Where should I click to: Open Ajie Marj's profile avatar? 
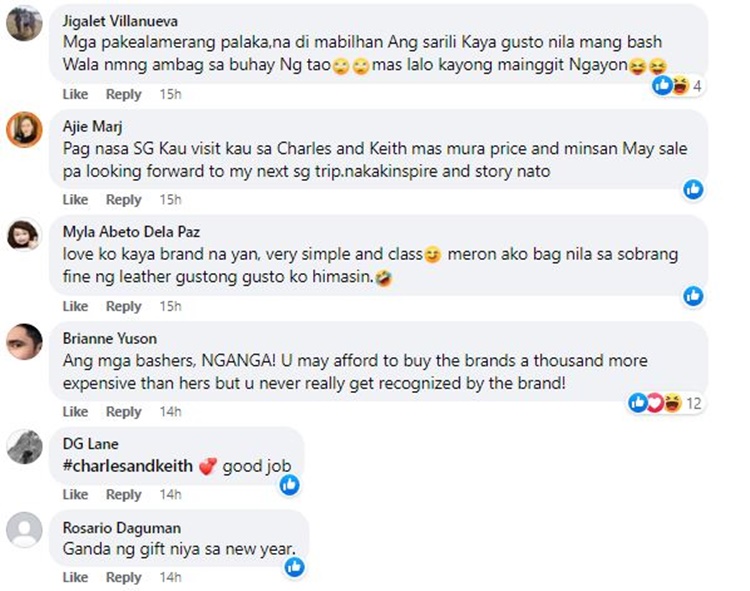click(24, 130)
